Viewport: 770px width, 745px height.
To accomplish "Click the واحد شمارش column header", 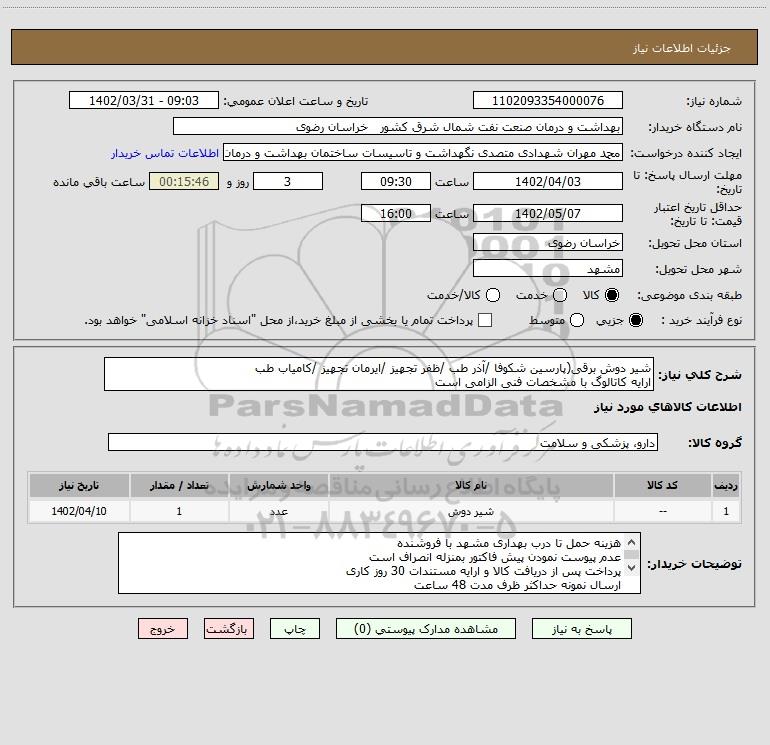I will (278, 485).
